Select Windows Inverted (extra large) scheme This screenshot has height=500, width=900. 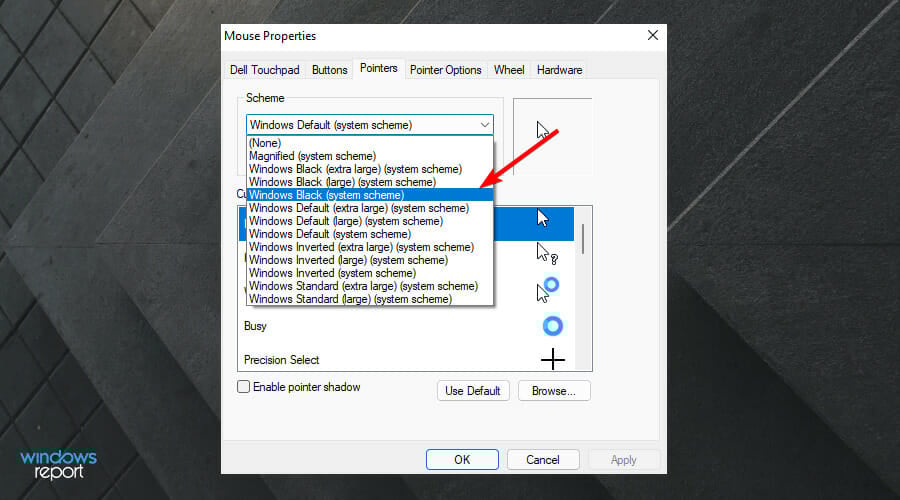[x=370, y=247]
